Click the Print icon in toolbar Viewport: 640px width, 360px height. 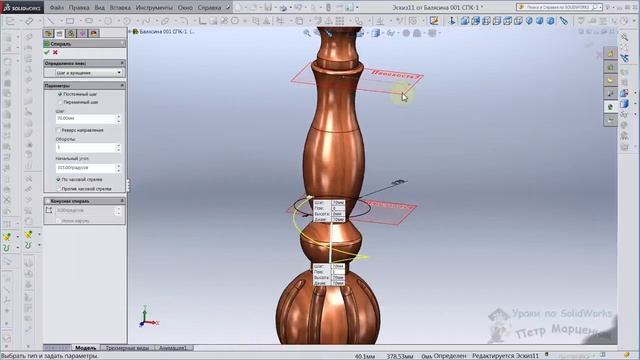click(x=283, y=7)
